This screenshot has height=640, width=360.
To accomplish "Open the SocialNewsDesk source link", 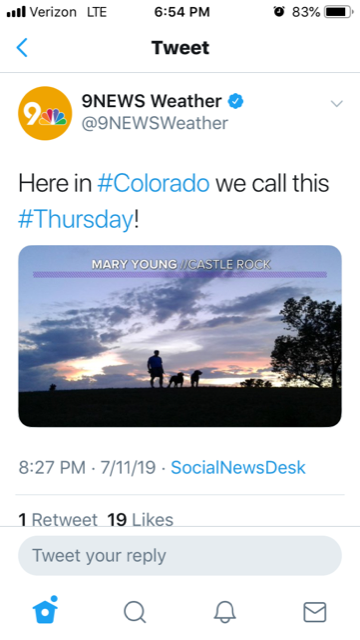I will click(x=238, y=467).
